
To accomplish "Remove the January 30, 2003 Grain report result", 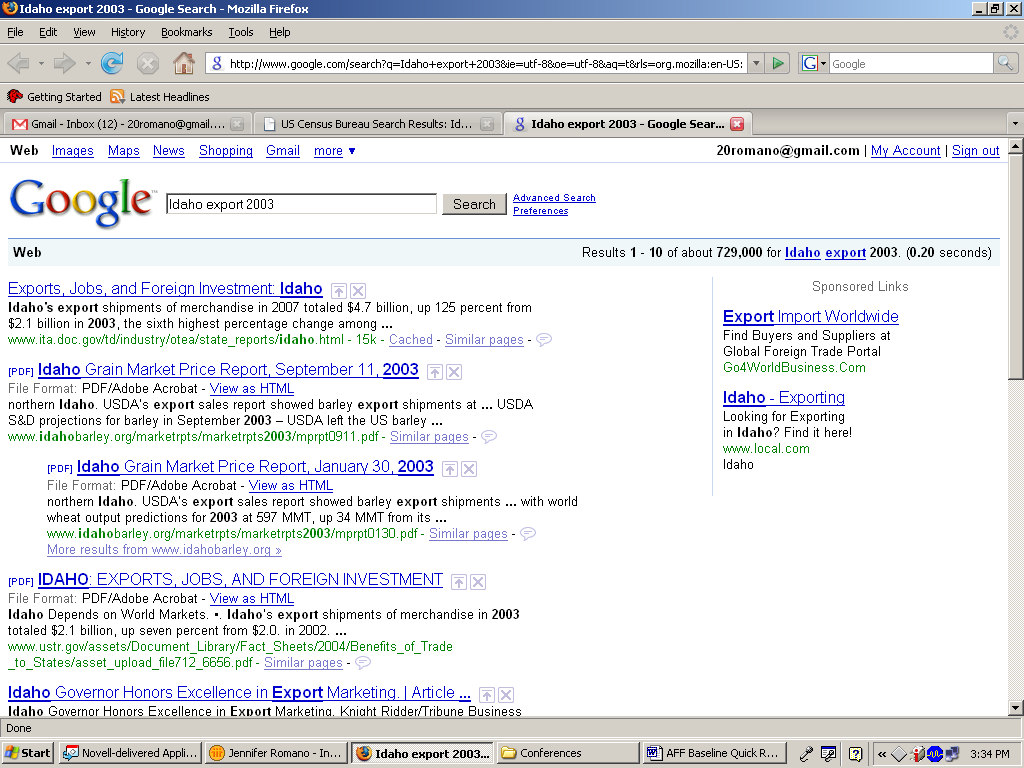I will (x=469, y=469).
